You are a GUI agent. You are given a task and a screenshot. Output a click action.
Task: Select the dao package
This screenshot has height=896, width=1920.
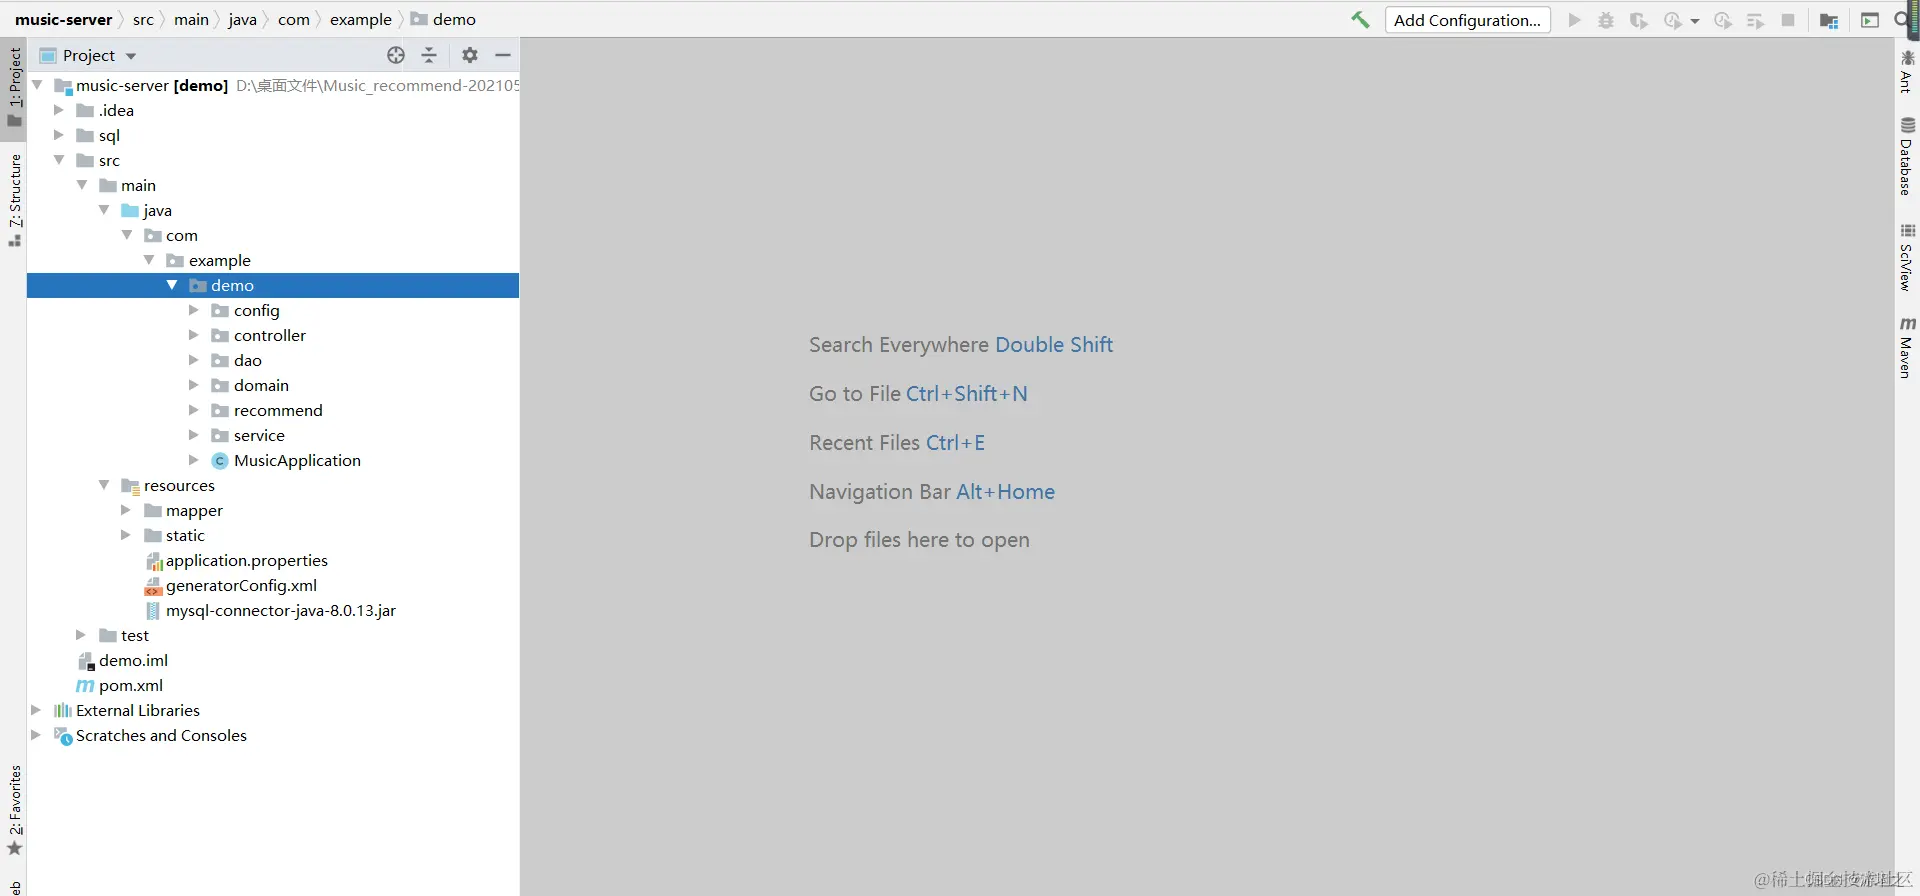(x=248, y=360)
